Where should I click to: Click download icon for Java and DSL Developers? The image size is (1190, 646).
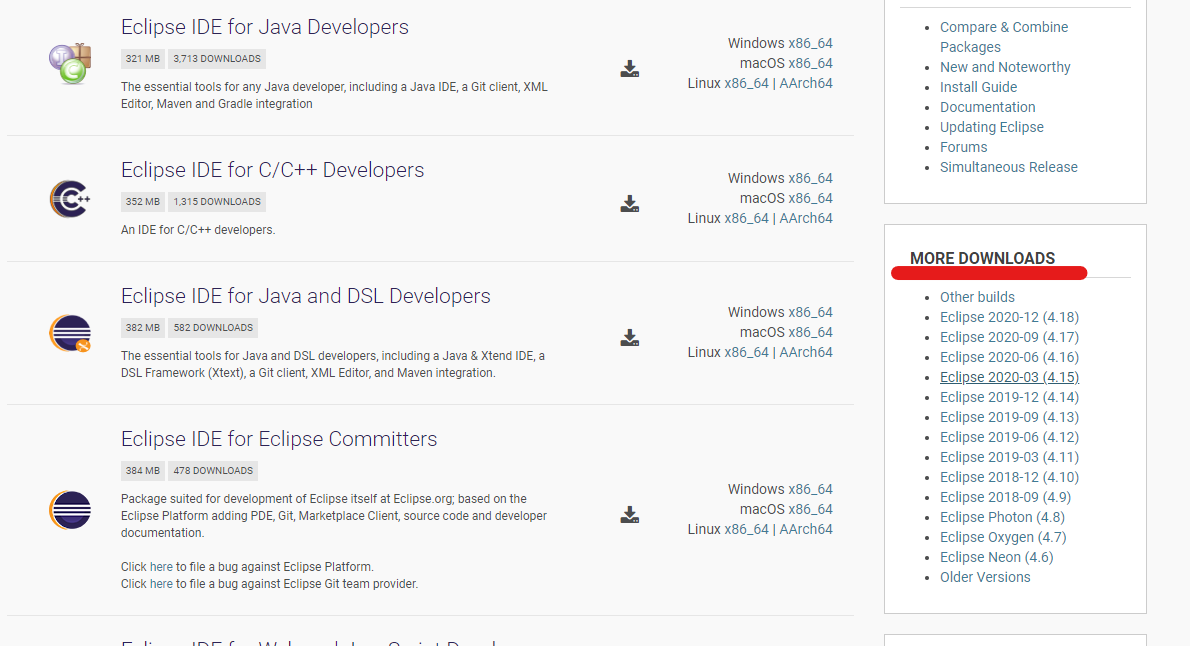click(630, 338)
